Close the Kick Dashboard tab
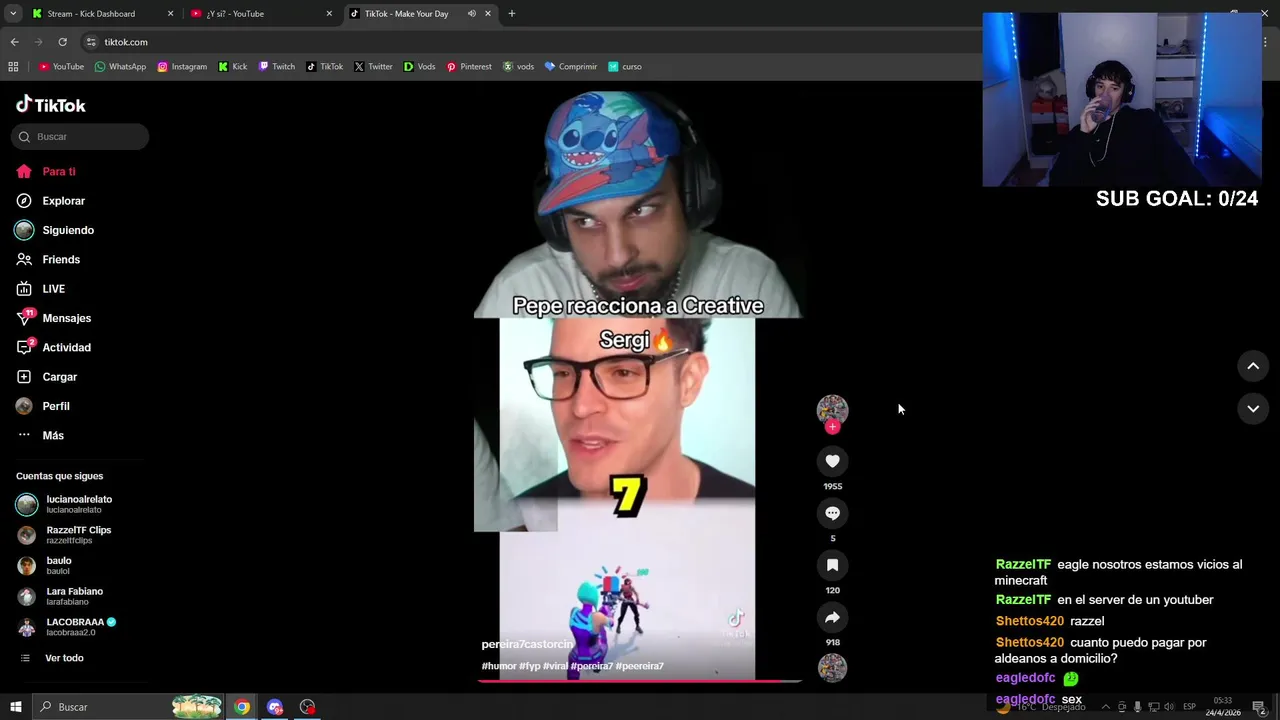 pyautogui.click(x=170, y=14)
